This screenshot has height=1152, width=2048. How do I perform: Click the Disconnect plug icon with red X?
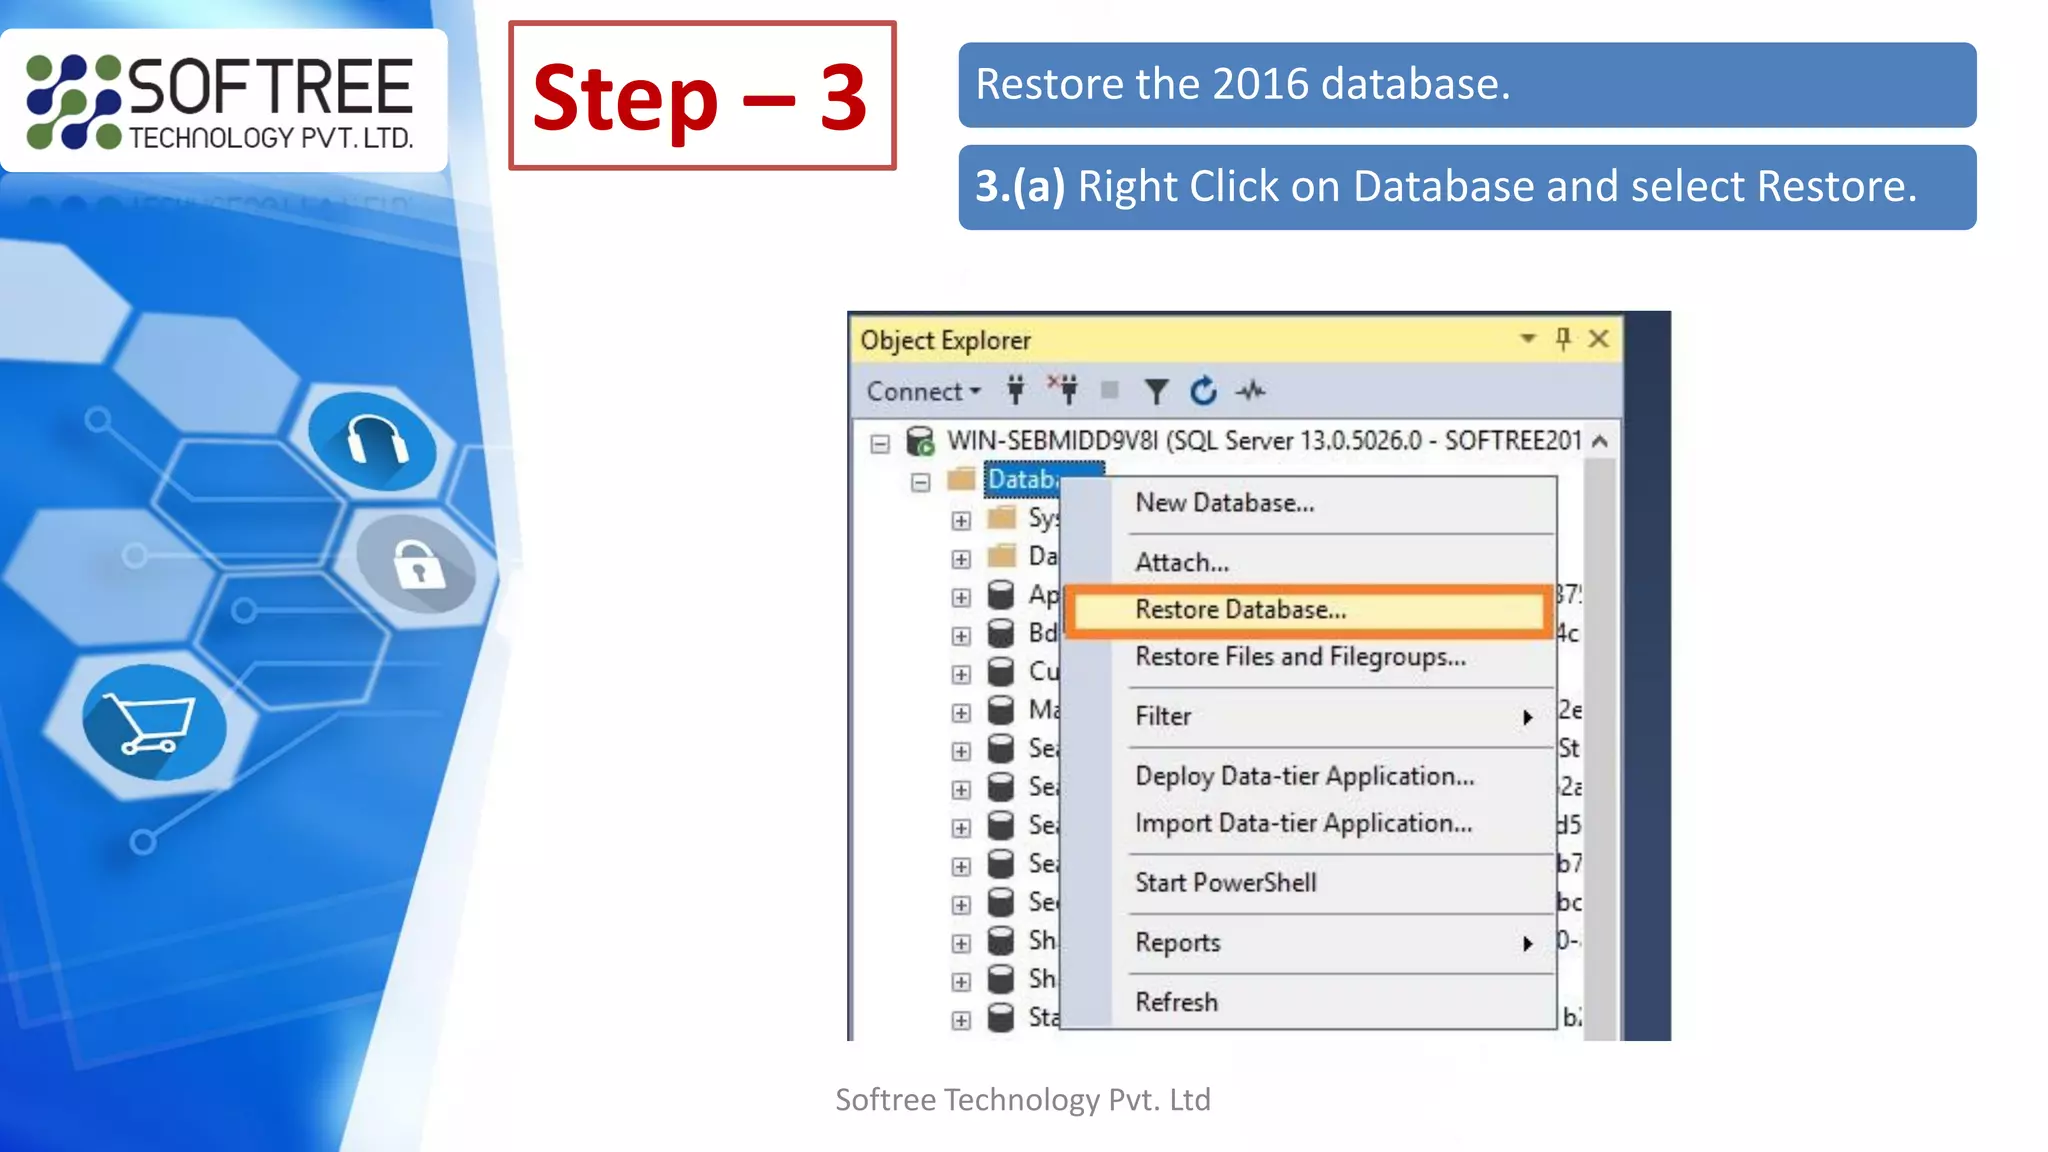click(x=1063, y=389)
